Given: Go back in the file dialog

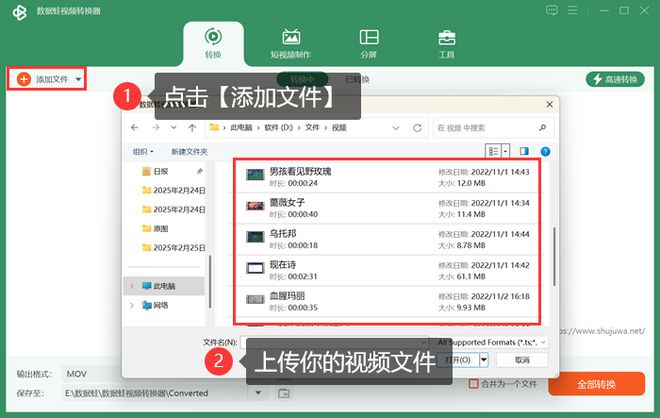Looking at the screenshot, I should [x=135, y=128].
